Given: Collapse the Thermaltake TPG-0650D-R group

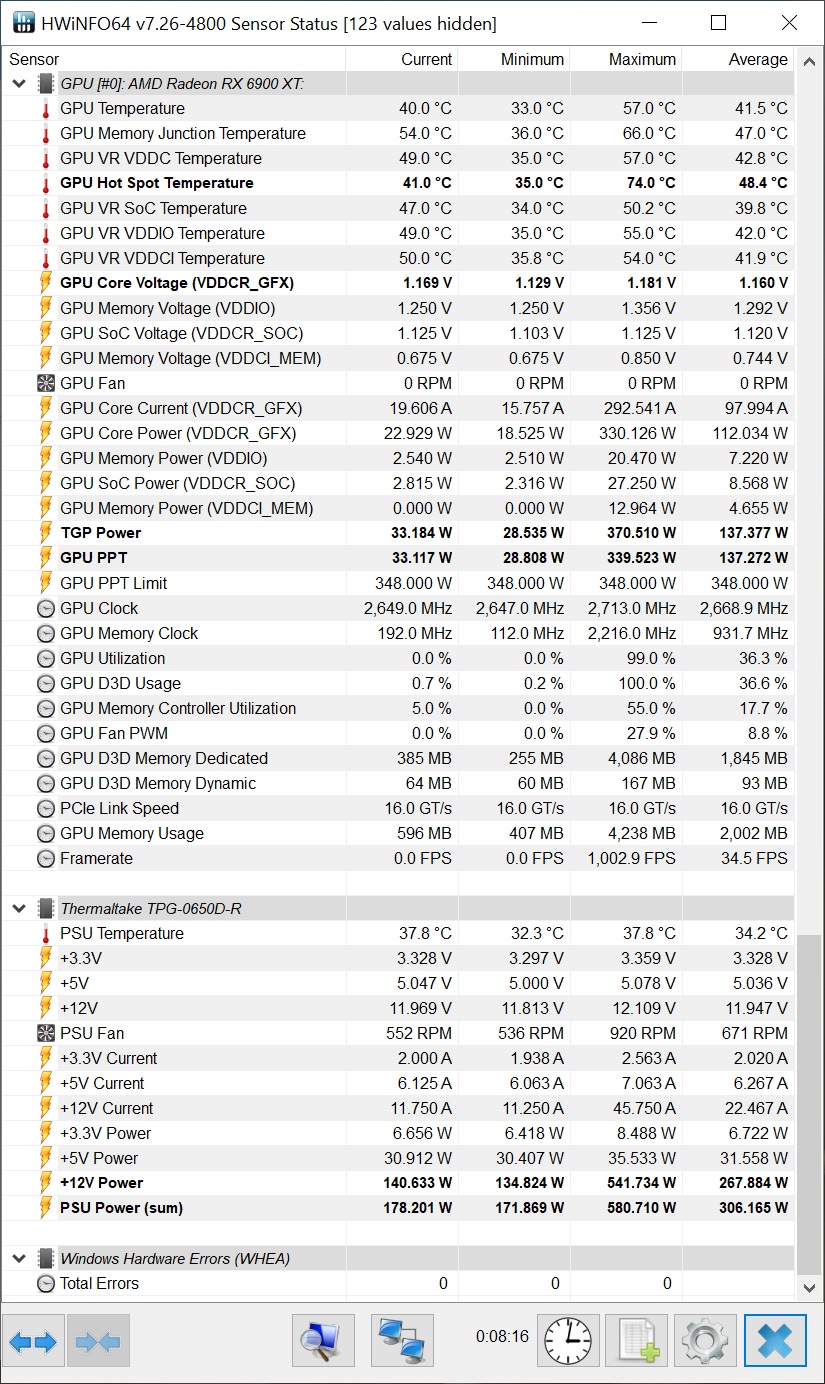Looking at the screenshot, I should [19, 909].
